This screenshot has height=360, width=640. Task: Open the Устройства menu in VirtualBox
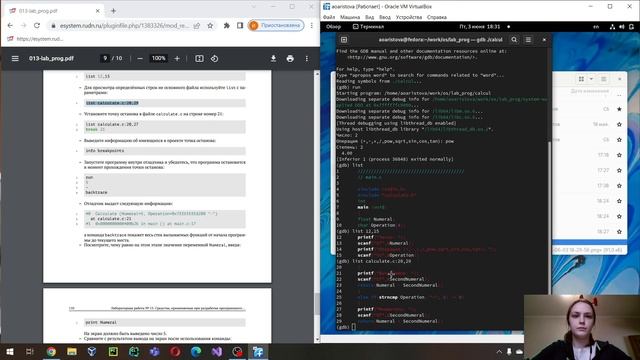[409, 17]
